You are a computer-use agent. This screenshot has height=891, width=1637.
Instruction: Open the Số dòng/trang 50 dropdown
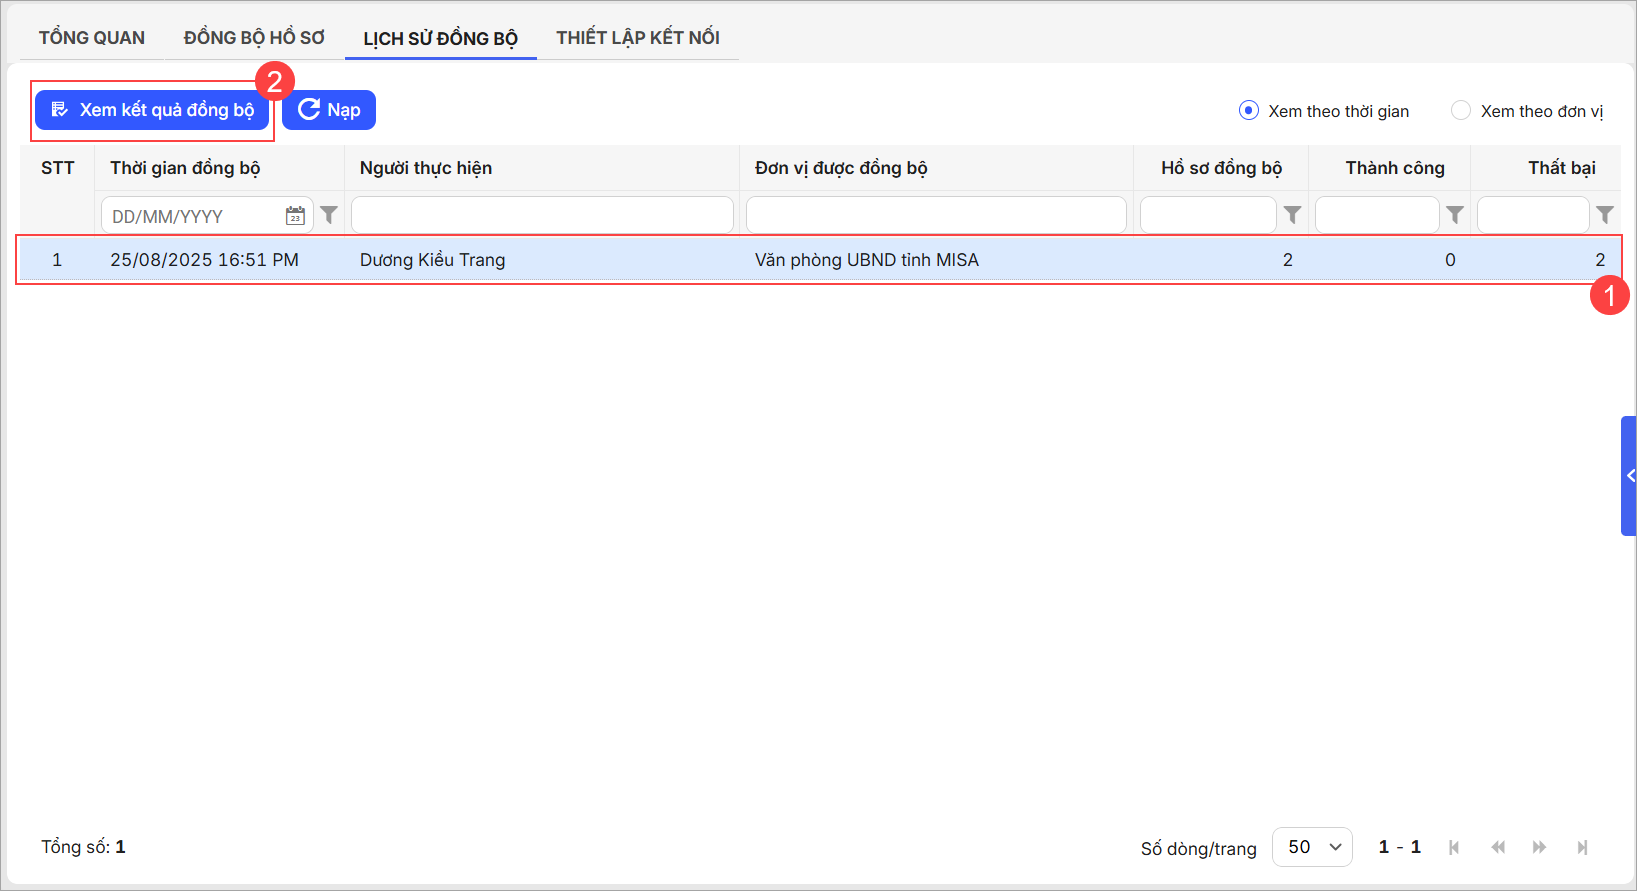pyautogui.click(x=1312, y=847)
